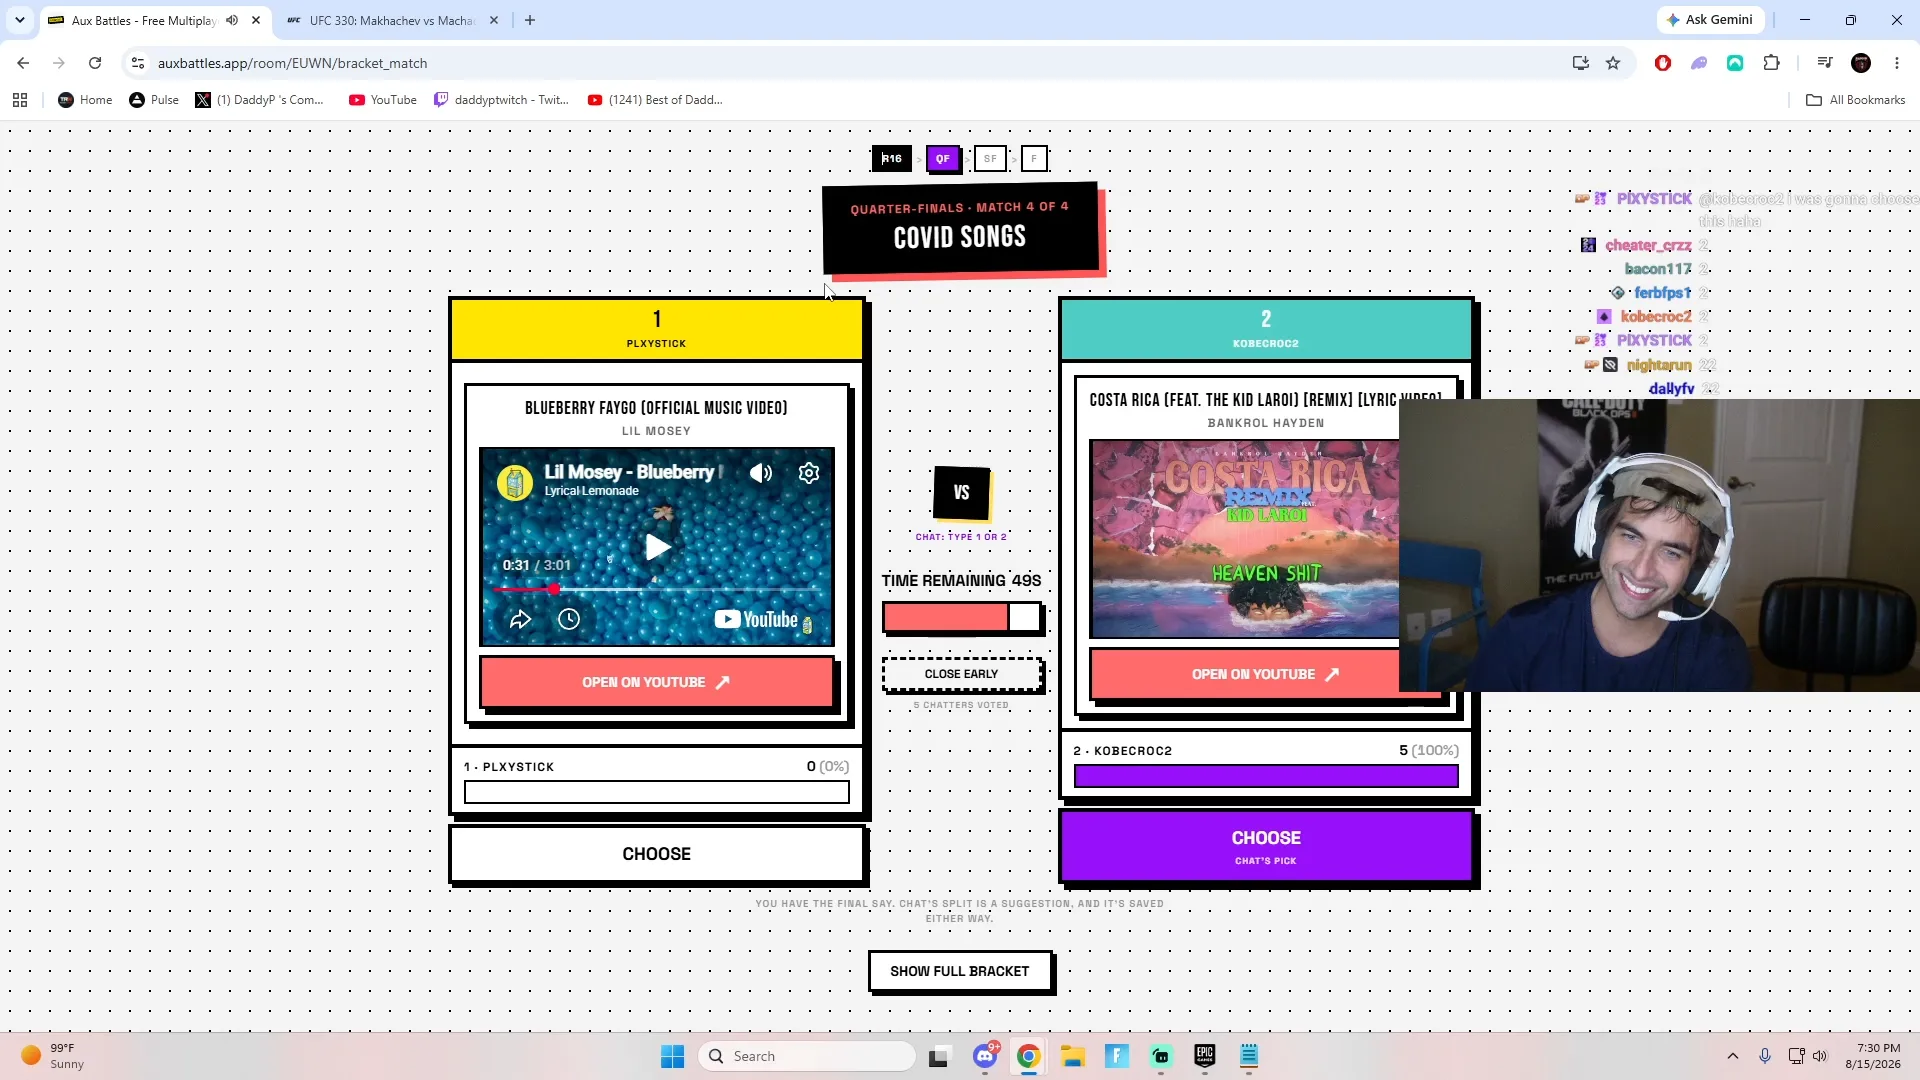The image size is (1920, 1080).
Task: Open Pulse bookmark
Action: tap(154, 100)
